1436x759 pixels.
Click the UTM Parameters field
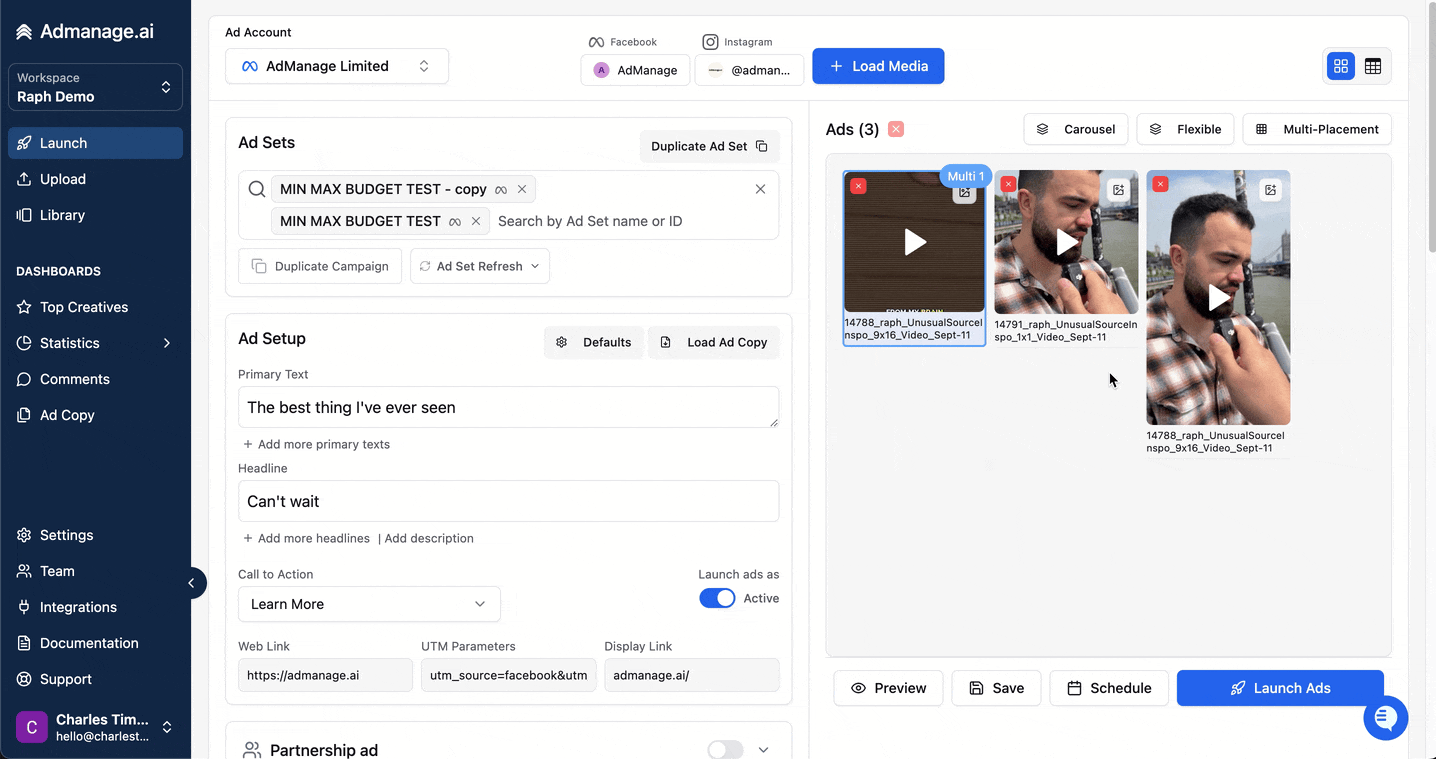[508, 675]
